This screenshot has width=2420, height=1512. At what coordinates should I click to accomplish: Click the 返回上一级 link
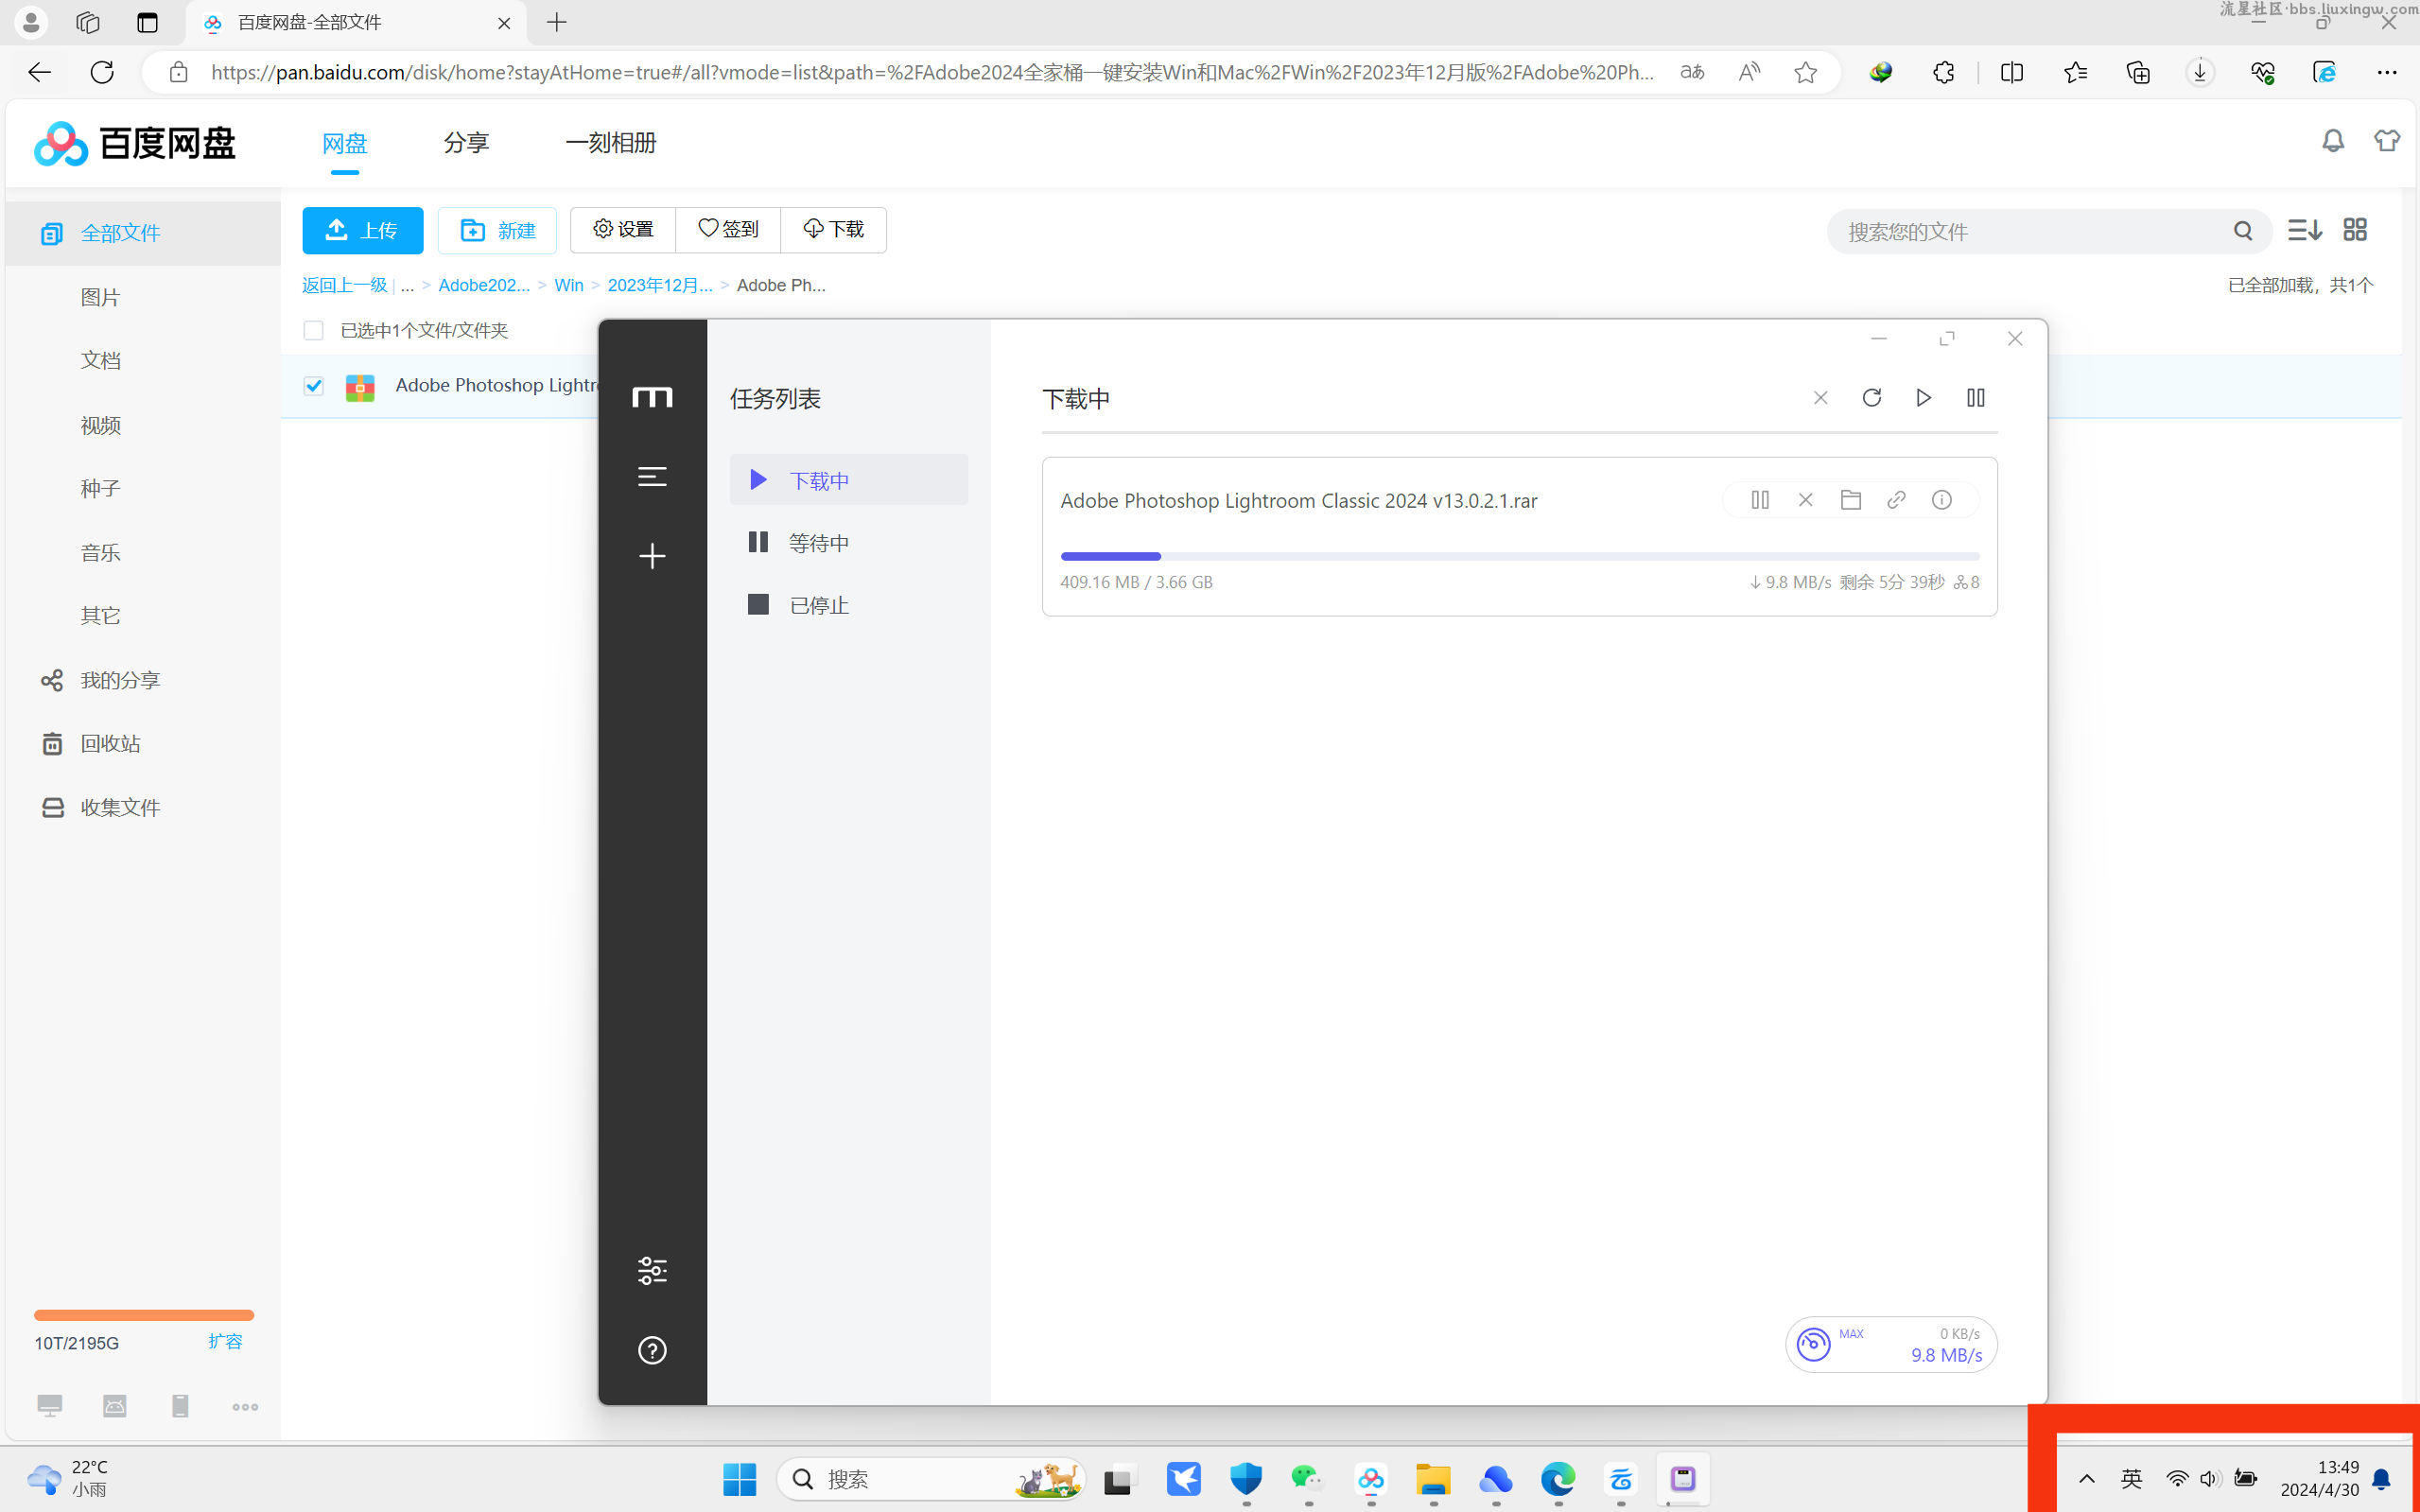(344, 285)
